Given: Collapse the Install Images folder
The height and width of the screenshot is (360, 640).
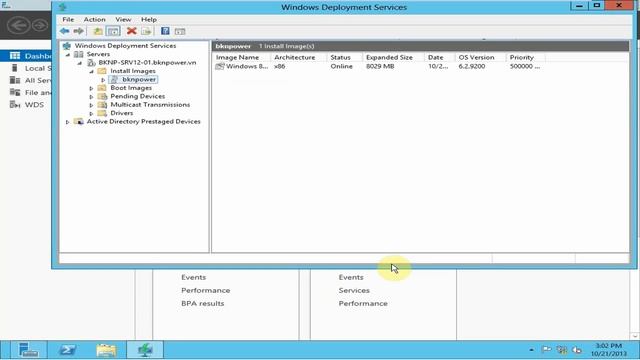Looking at the screenshot, I should pyautogui.click(x=91, y=71).
